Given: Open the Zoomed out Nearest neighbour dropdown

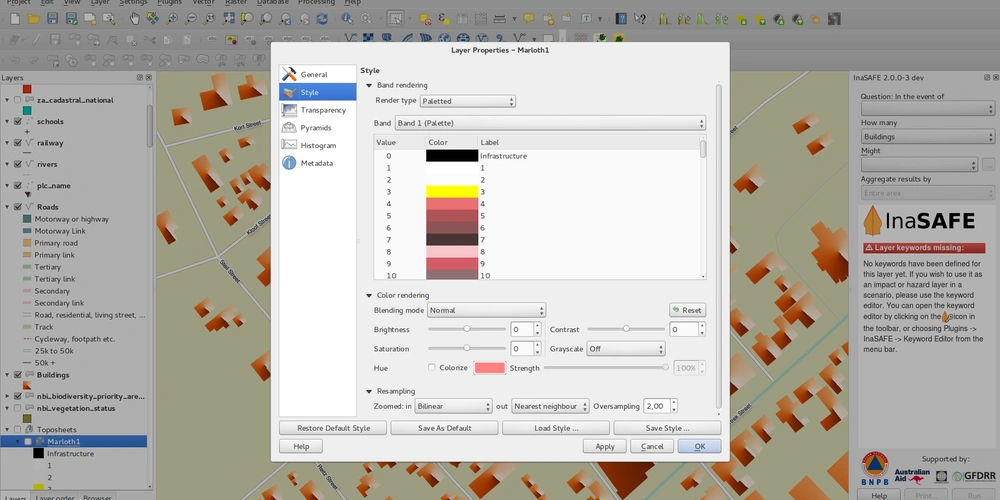Looking at the screenshot, I should (550, 406).
